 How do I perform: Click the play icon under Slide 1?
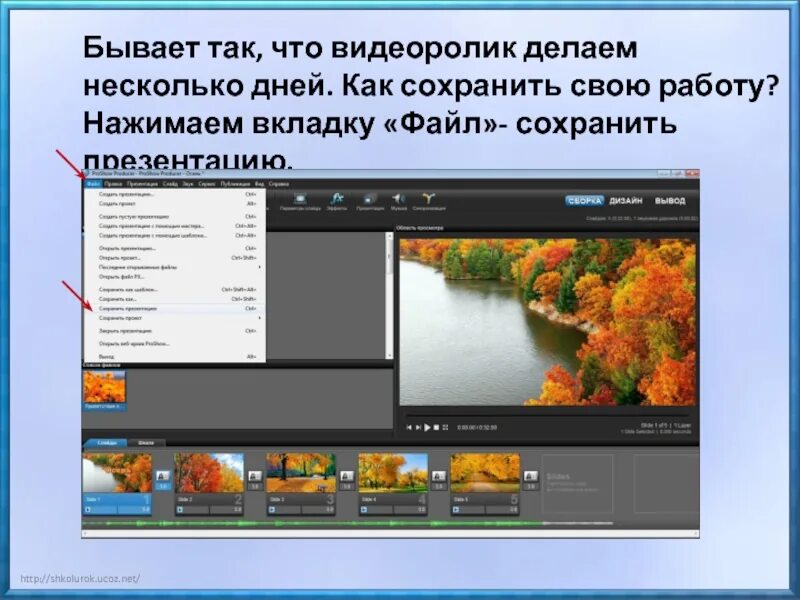pyautogui.click(x=88, y=509)
